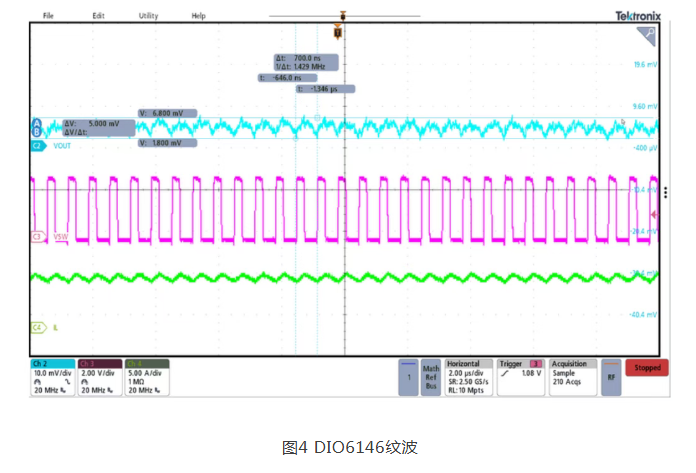Click the Tektronix logo
Image resolution: width=696 pixels, height=473 pixels.
[x=638, y=16]
